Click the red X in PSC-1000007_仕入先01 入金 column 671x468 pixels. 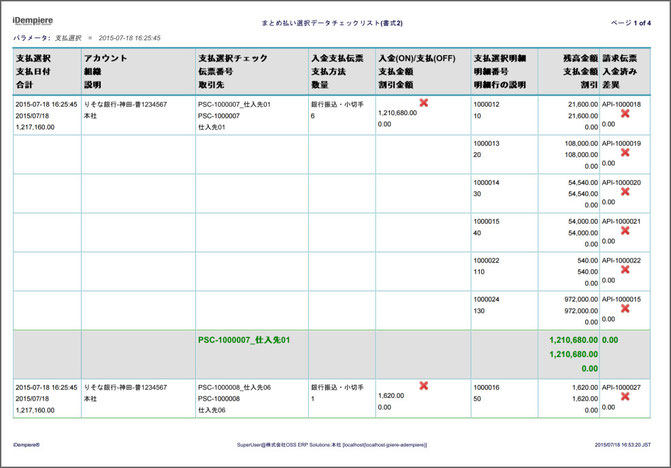click(424, 103)
